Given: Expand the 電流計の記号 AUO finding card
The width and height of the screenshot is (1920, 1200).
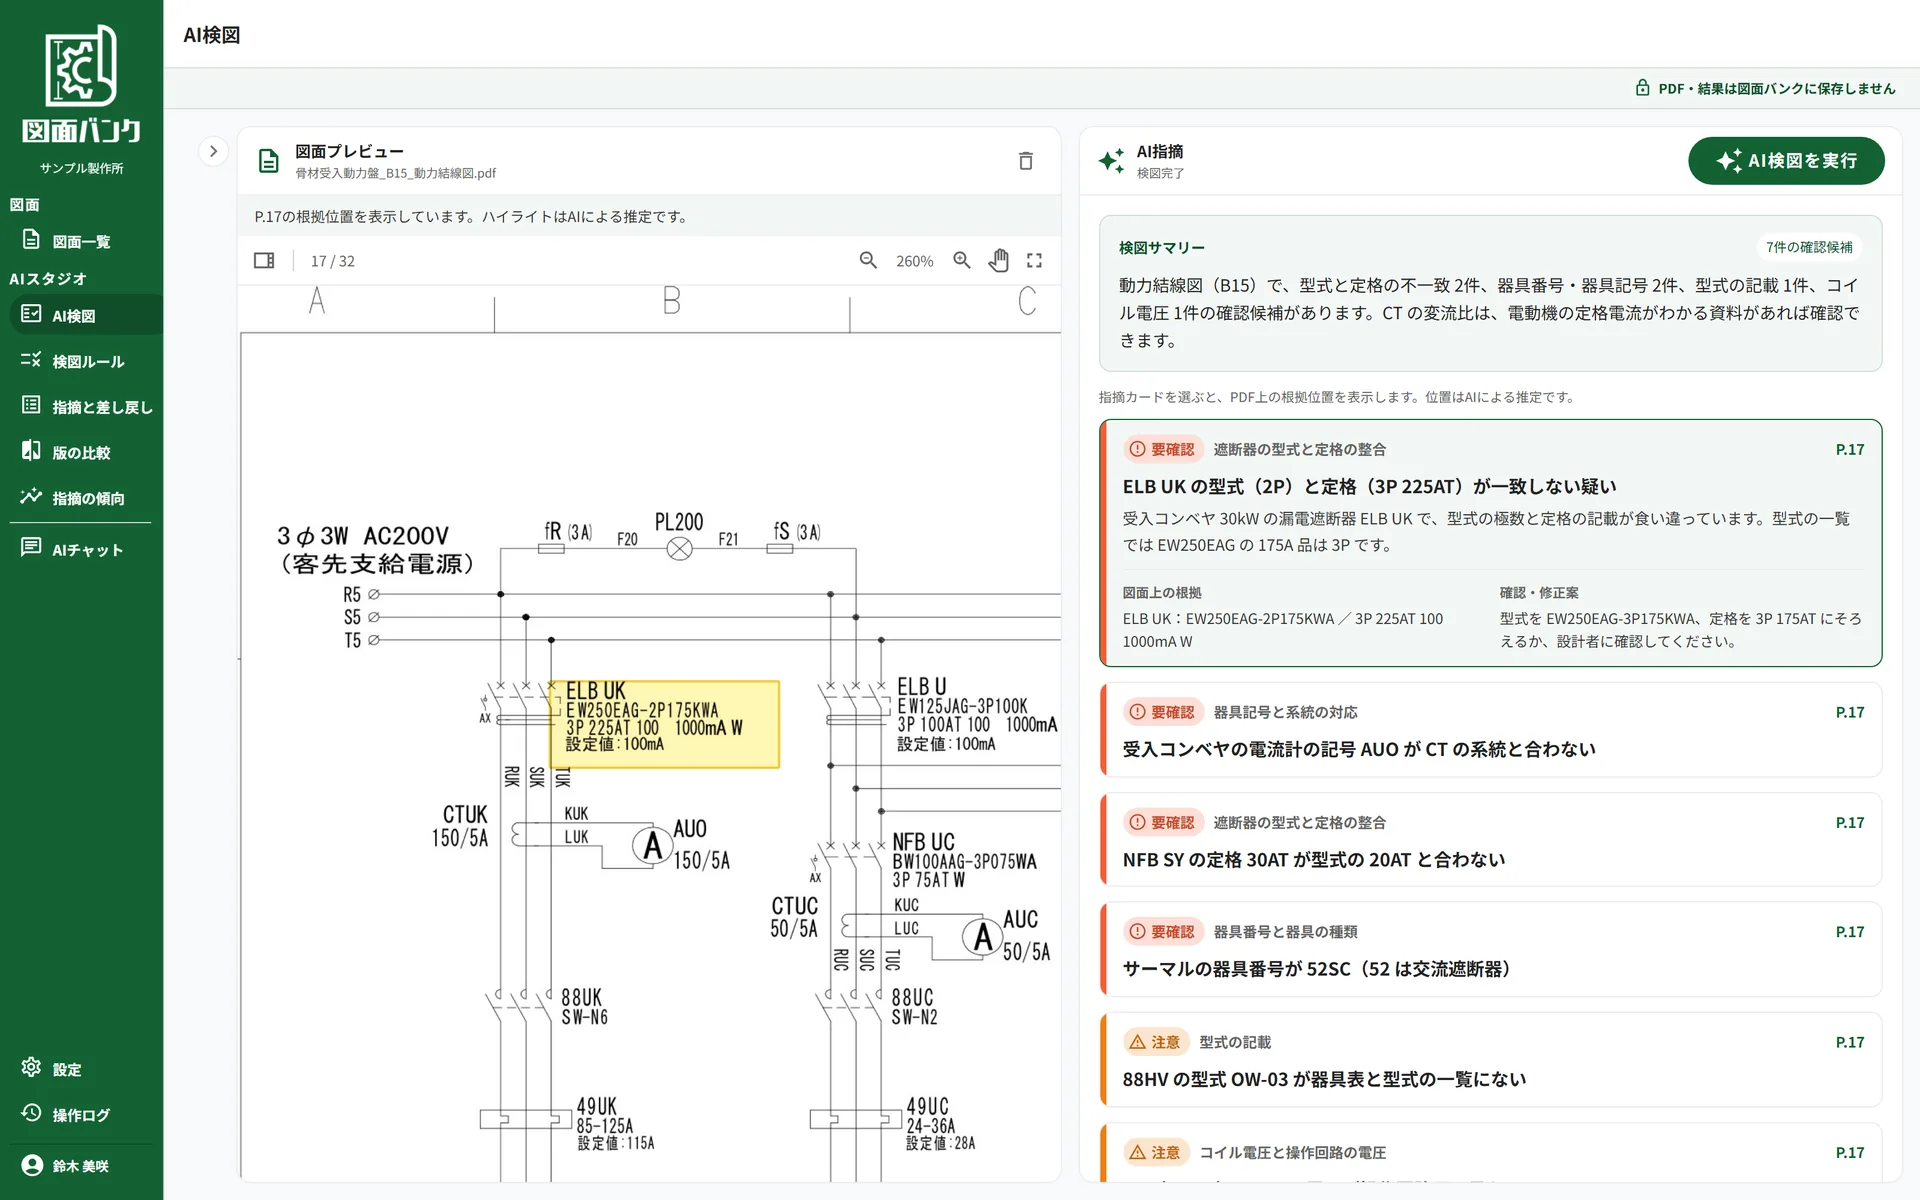Looking at the screenshot, I should click(1490, 730).
